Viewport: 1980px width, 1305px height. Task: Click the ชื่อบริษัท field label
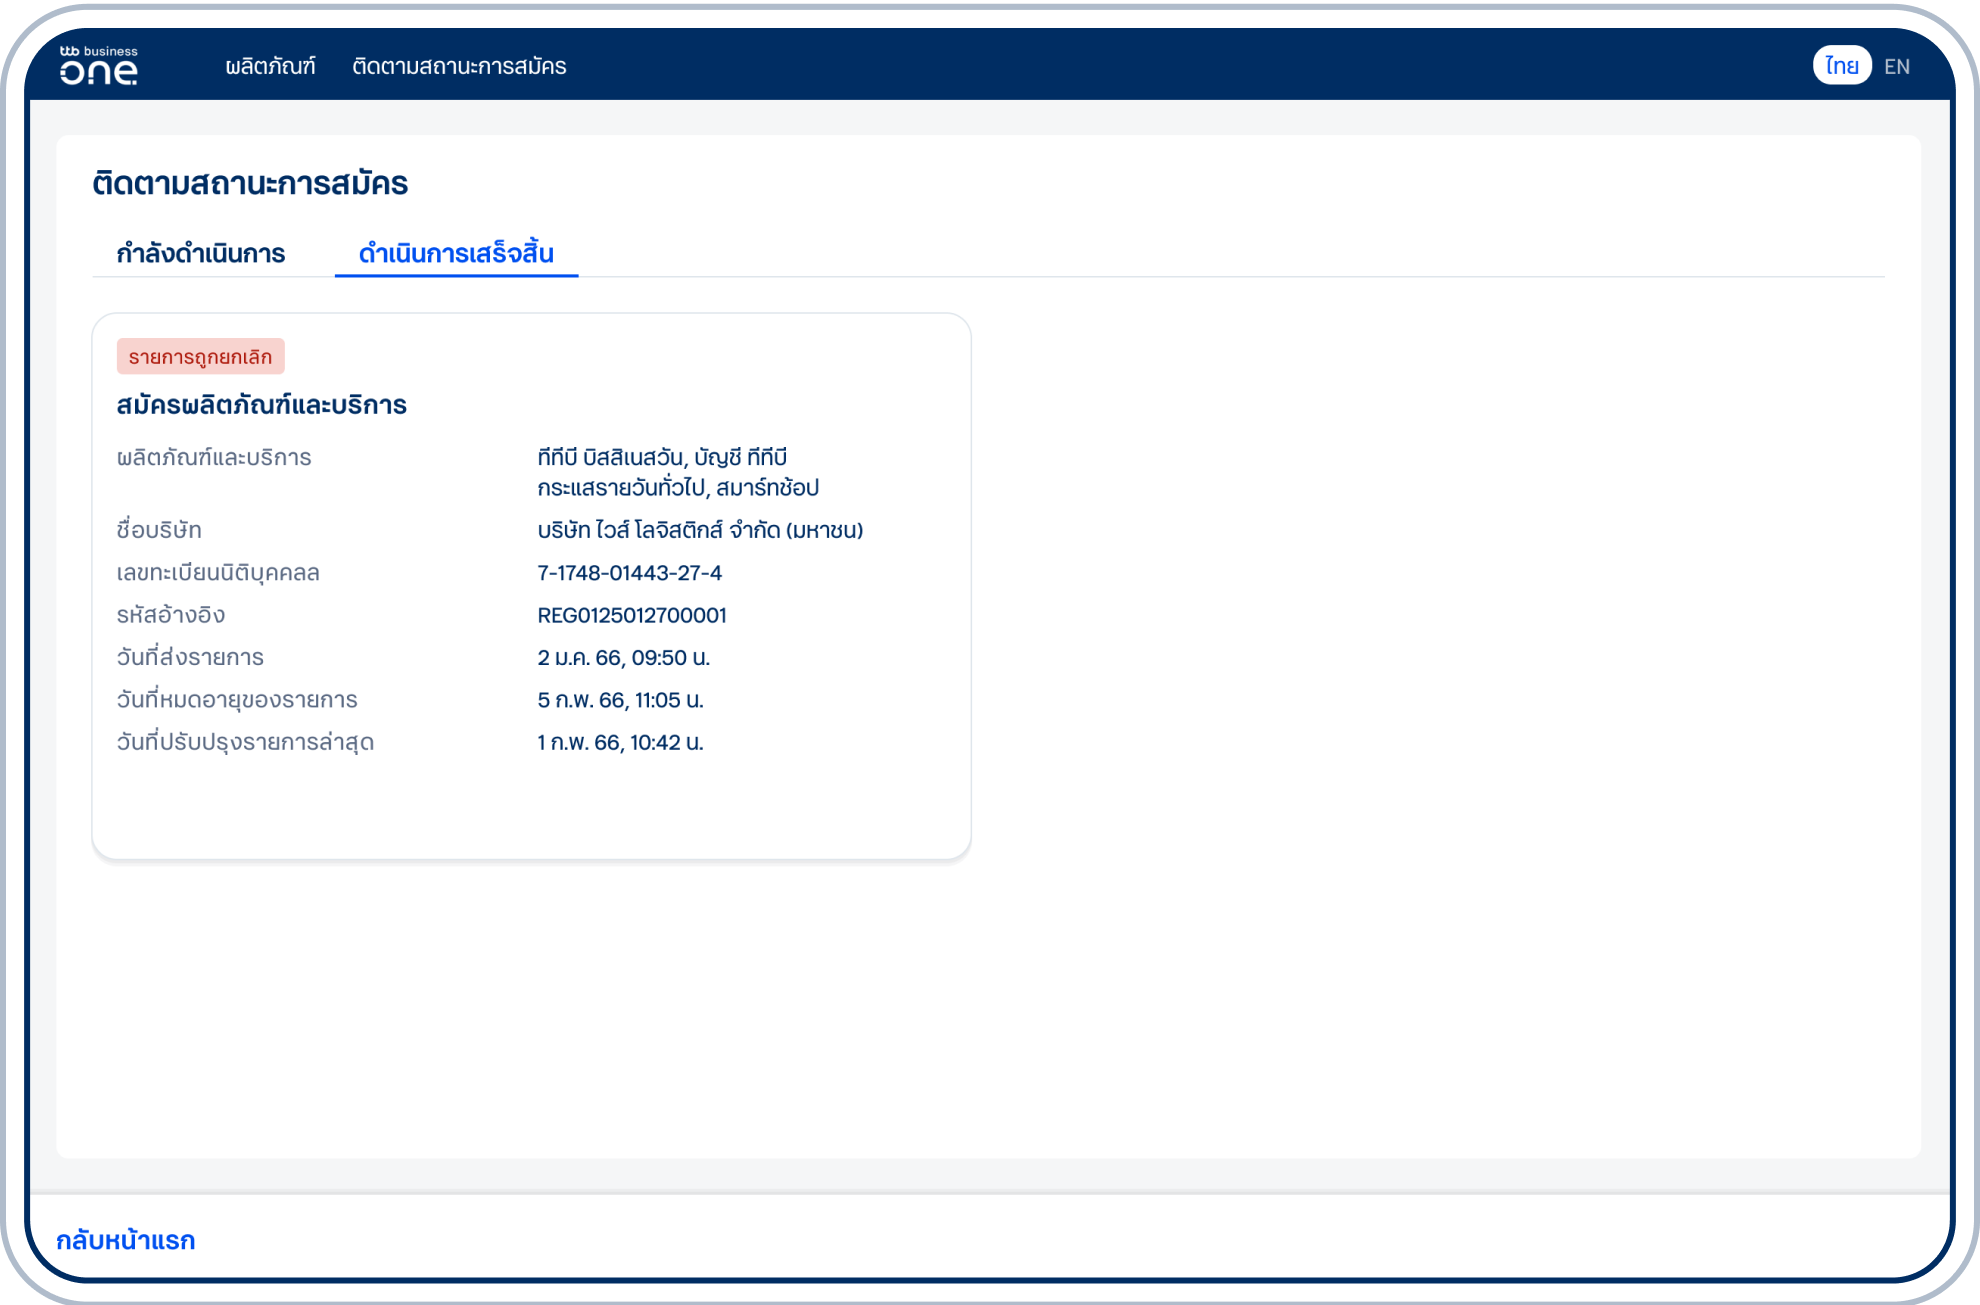(x=158, y=530)
